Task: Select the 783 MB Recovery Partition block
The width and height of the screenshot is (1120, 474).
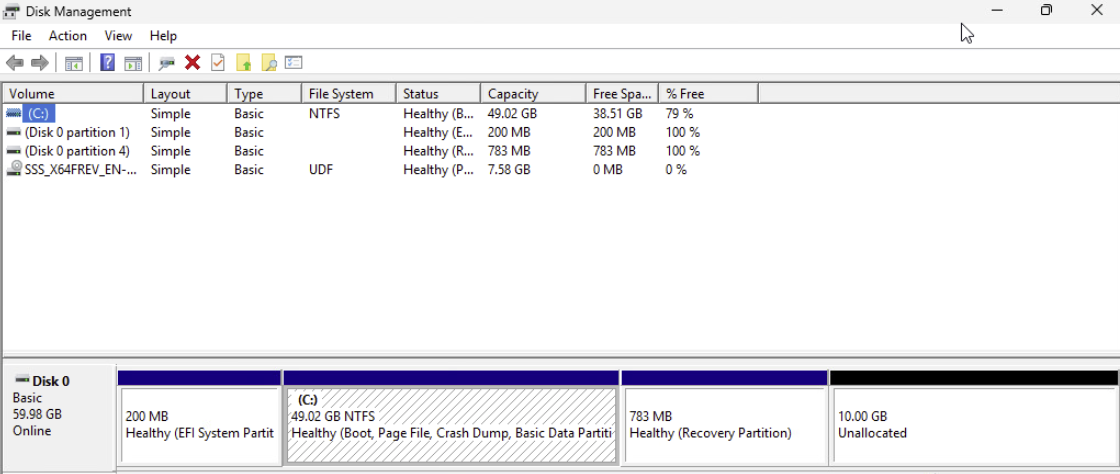Action: click(x=723, y=425)
